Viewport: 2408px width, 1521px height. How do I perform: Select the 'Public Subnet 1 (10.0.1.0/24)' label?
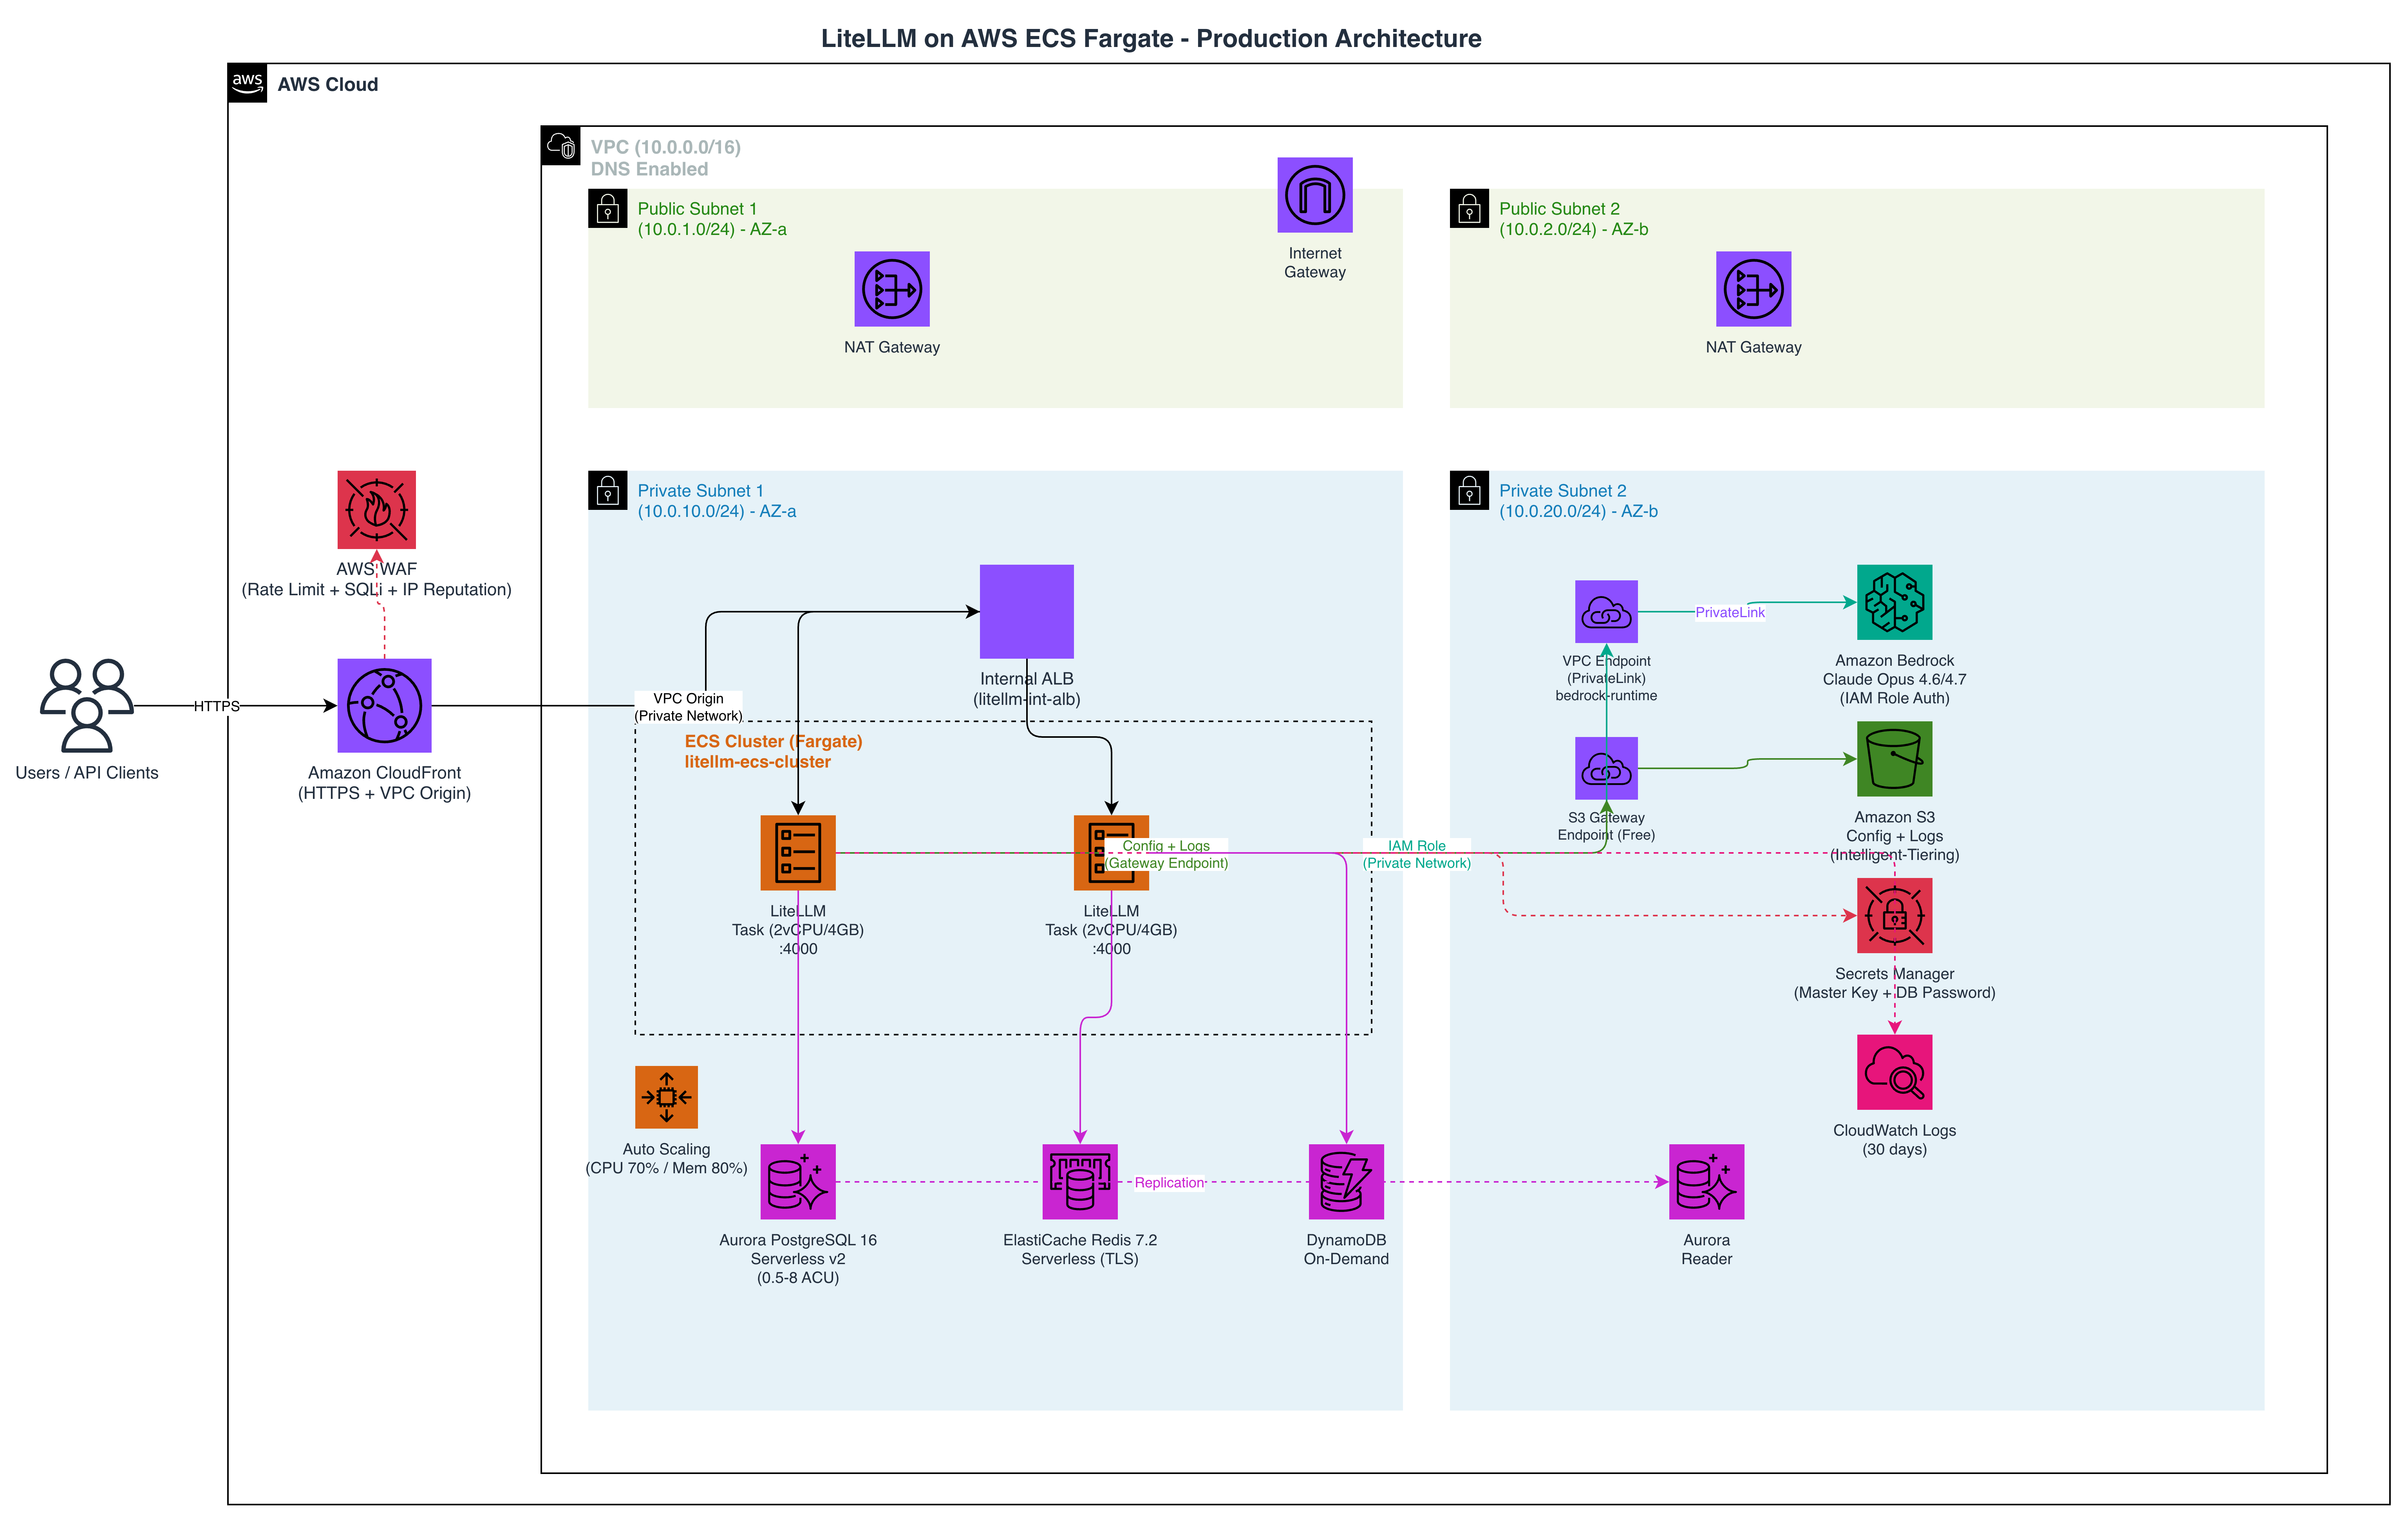point(712,219)
